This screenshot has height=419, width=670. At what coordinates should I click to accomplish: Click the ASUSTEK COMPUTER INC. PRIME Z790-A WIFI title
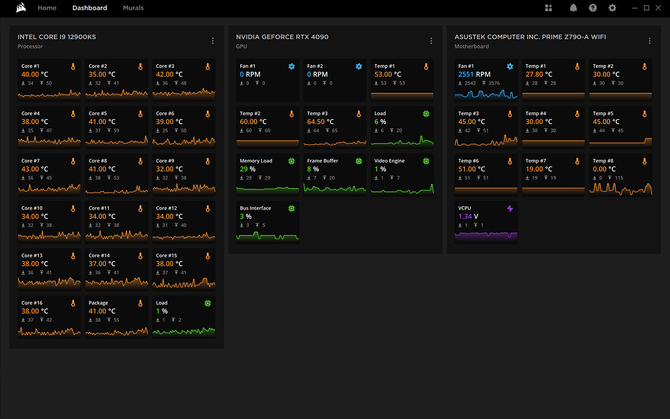[x=530, y=37]
